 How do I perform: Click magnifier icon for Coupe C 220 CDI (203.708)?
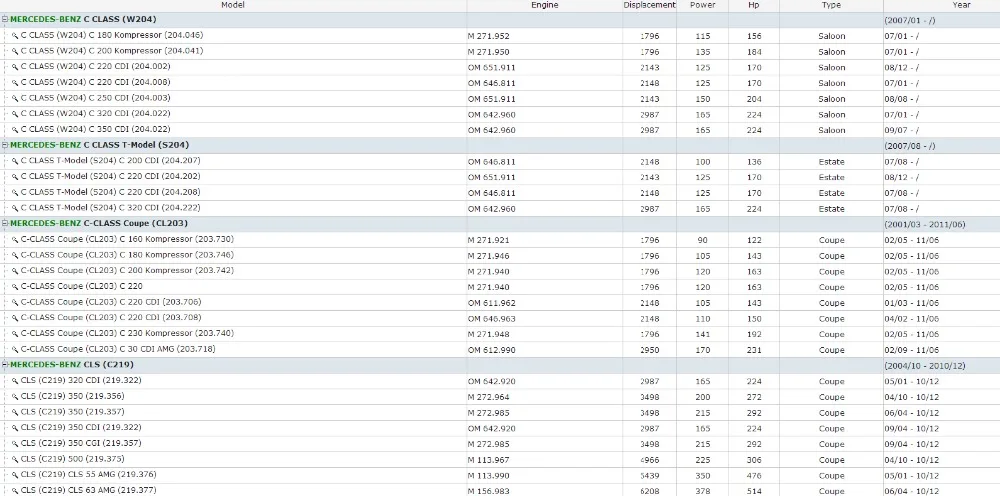click(15, 318)
